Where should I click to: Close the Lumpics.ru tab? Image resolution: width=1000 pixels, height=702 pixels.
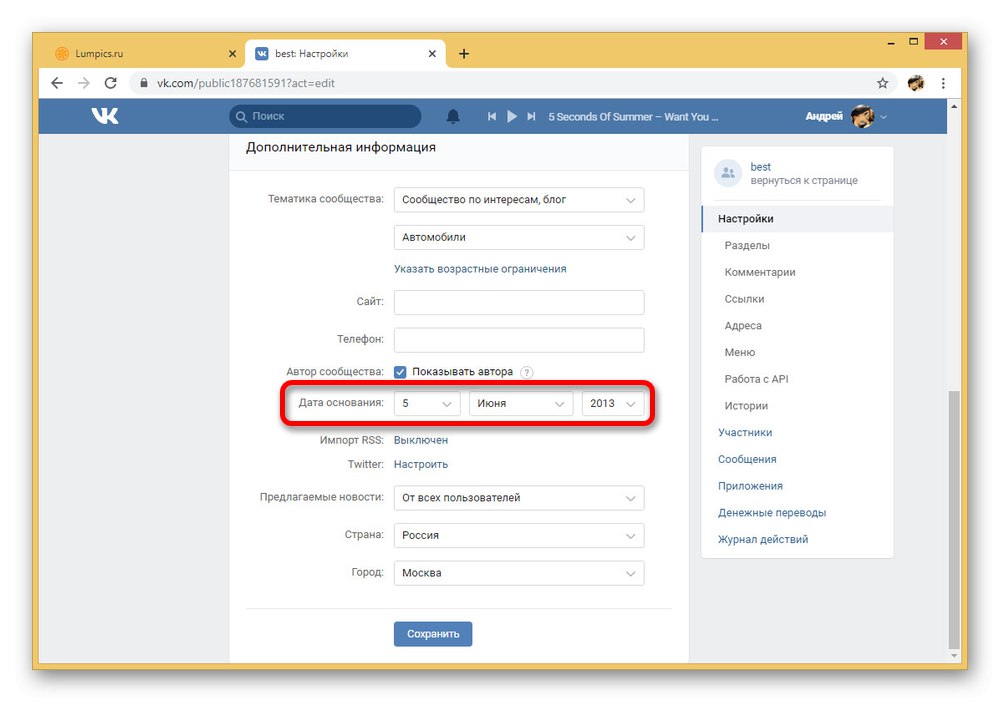click(232, 54)
